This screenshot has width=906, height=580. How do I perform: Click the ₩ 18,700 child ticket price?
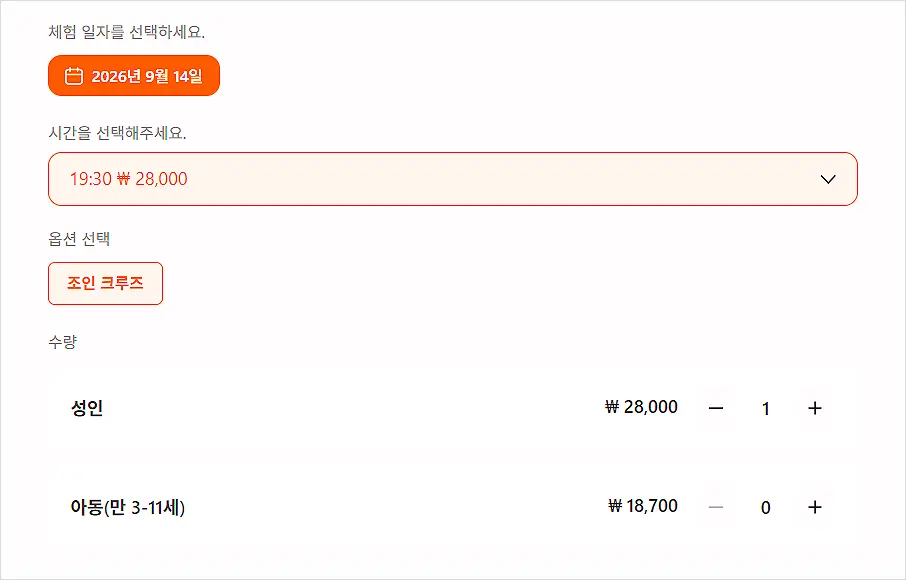coord(643,506)
